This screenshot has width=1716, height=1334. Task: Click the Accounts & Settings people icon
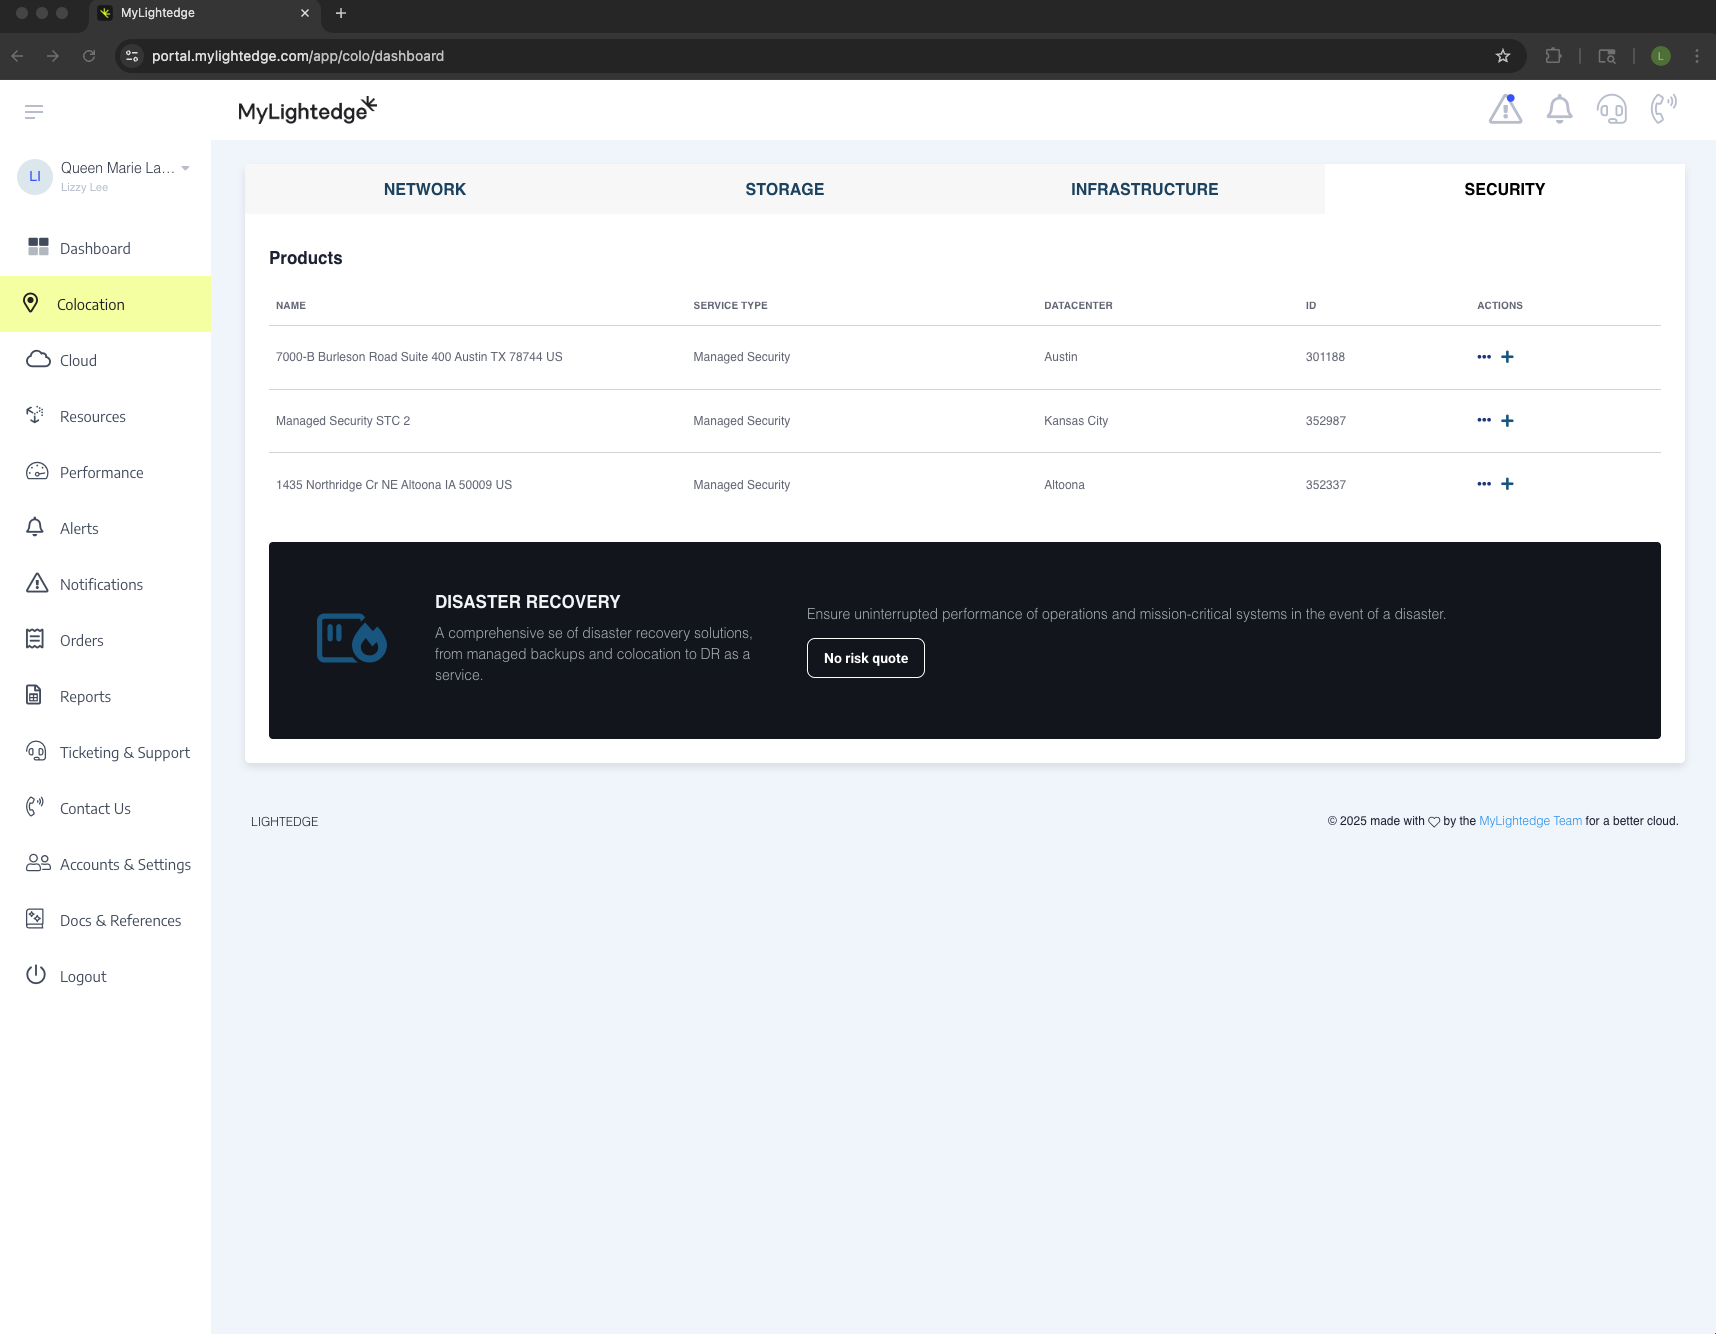click(38, 863)
